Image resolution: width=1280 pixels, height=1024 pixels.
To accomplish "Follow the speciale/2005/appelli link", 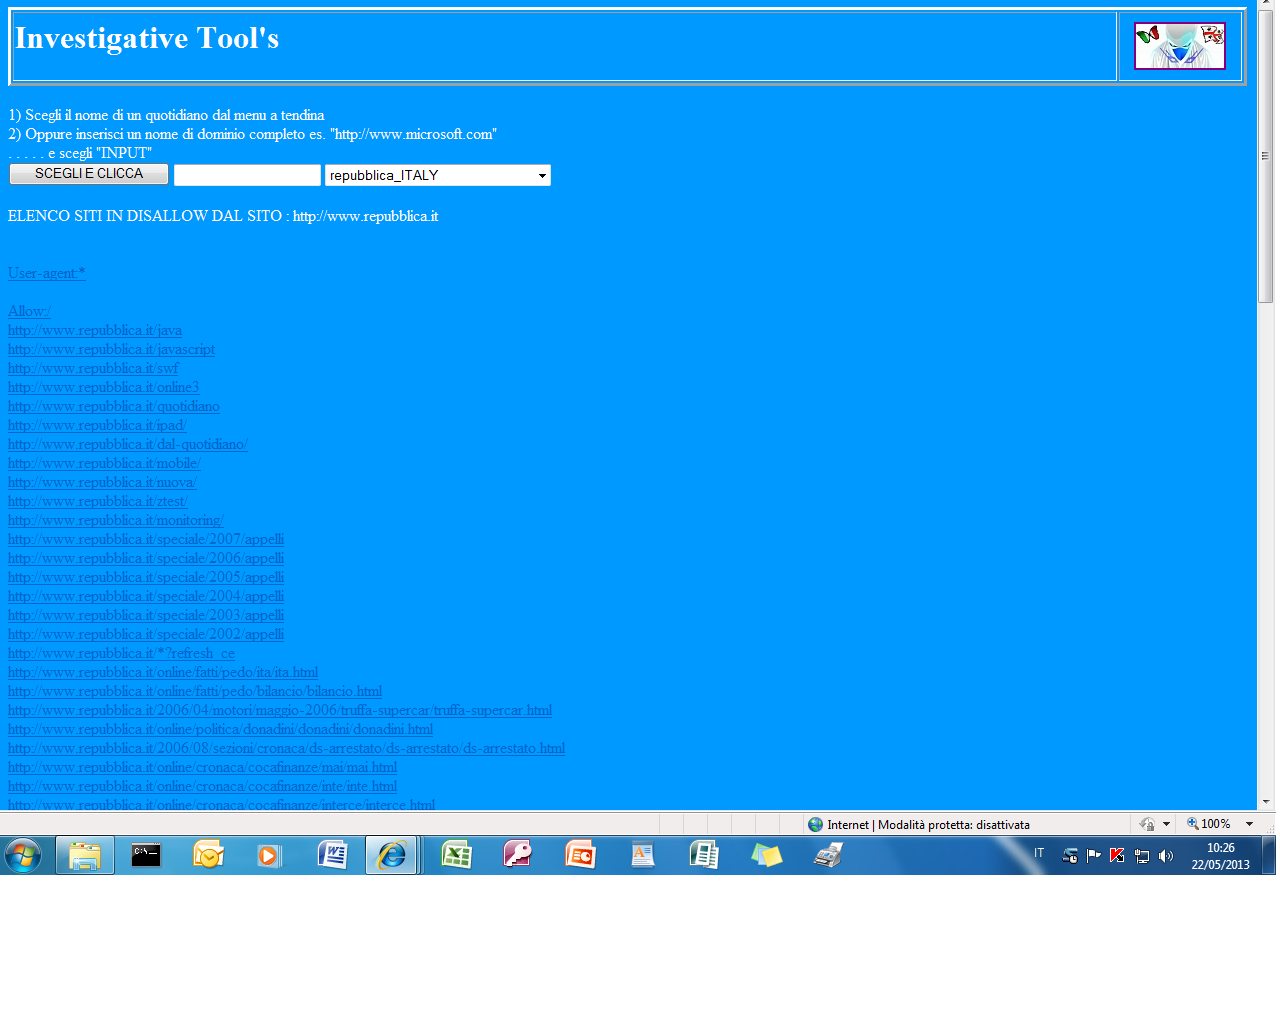I will coord(146,577).
